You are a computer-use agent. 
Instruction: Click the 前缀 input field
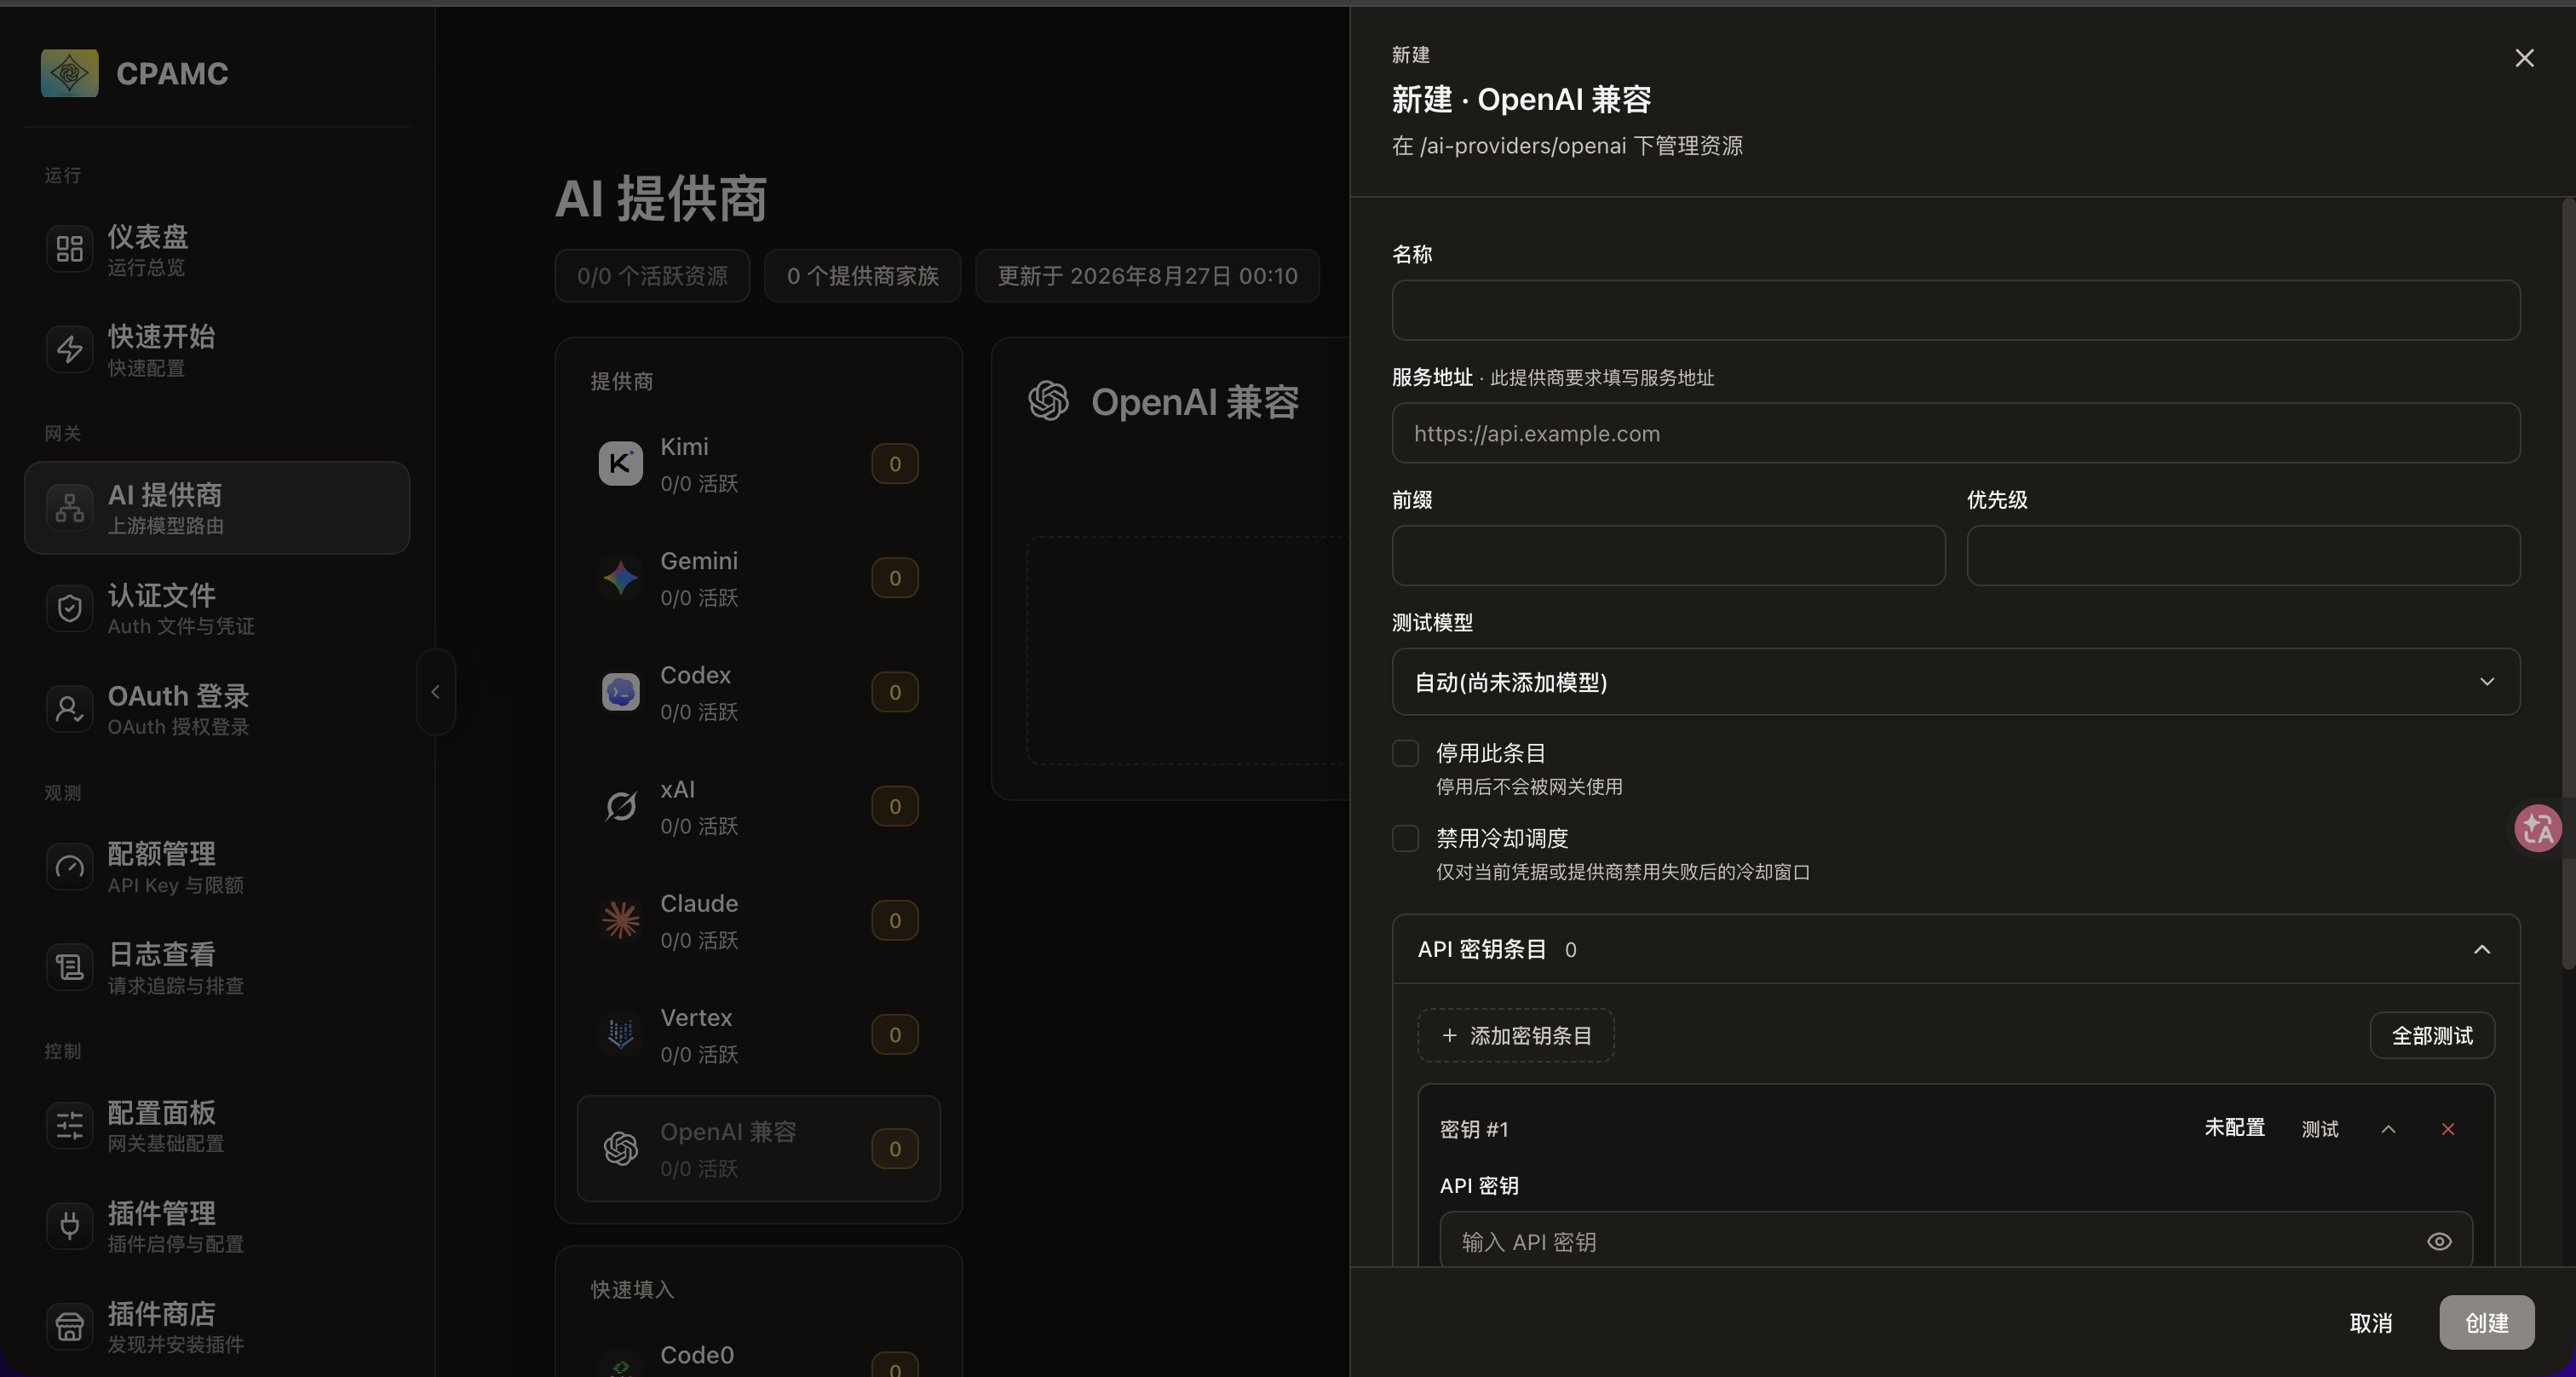[x=1668, y=555]
